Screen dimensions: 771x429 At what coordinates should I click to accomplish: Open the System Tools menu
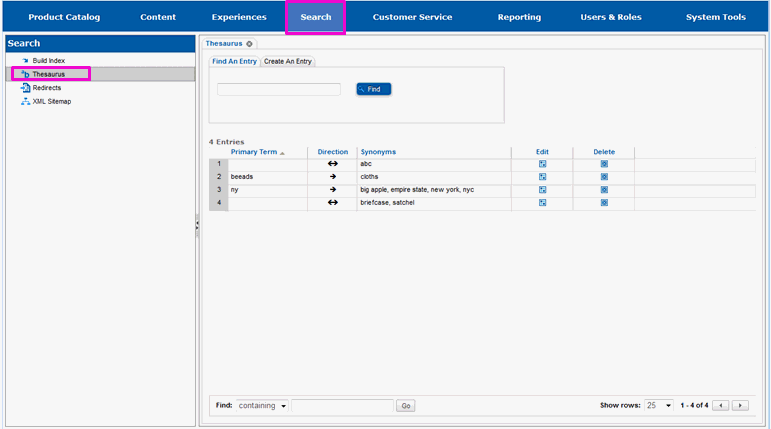tap(715, 17)
